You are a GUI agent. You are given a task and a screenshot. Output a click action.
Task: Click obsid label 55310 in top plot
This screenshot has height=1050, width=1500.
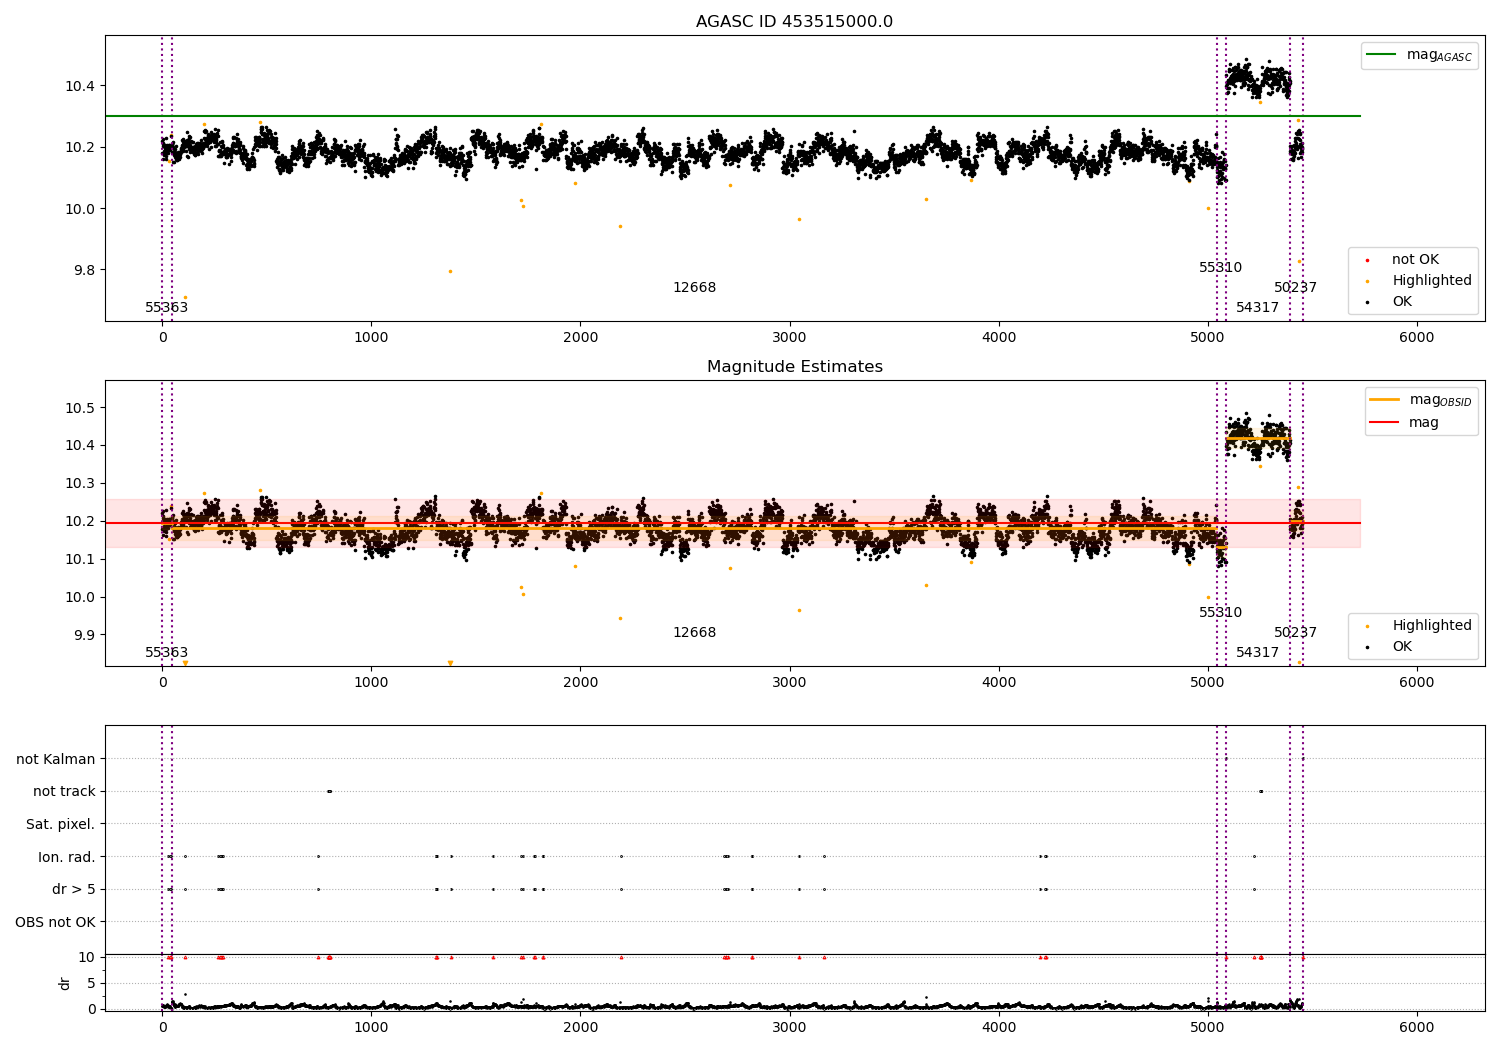1220,268
